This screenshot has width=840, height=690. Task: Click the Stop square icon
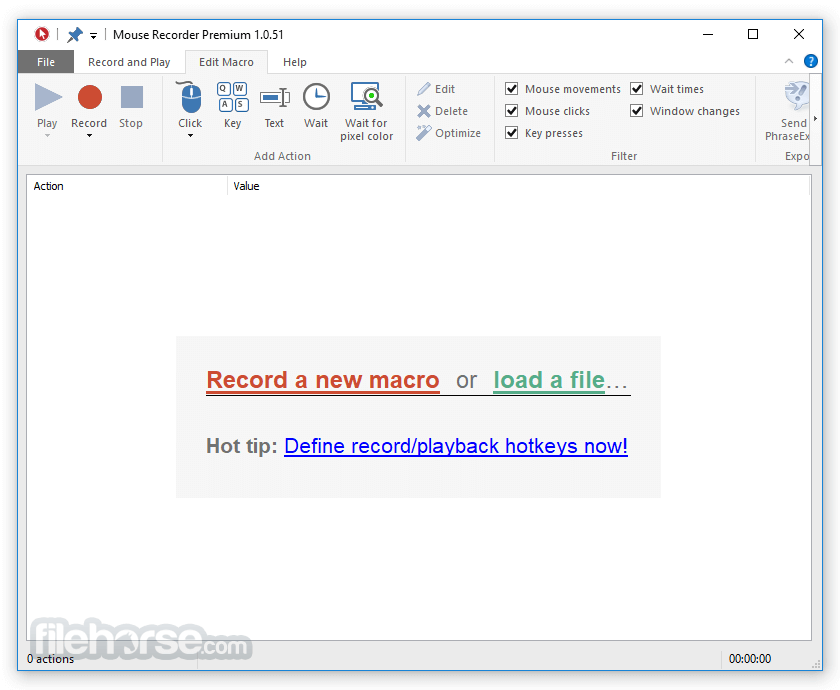[131, 97]
